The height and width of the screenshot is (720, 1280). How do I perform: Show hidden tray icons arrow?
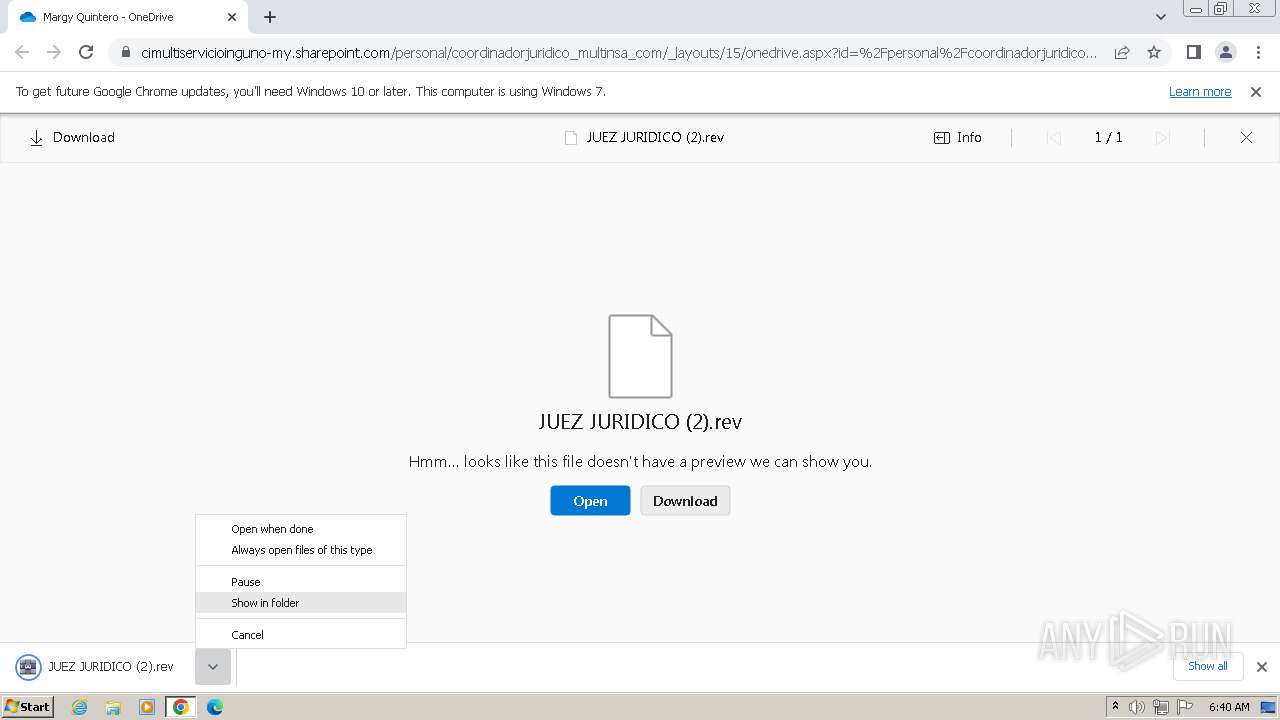pyautogui.click(x=1115, y=706)
